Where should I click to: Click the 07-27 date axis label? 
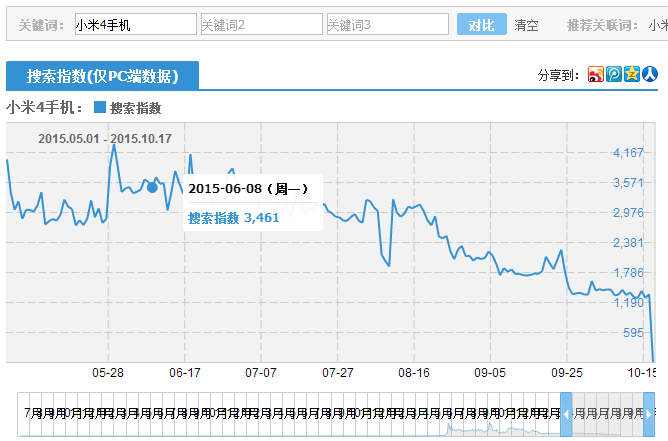point(337,373)
